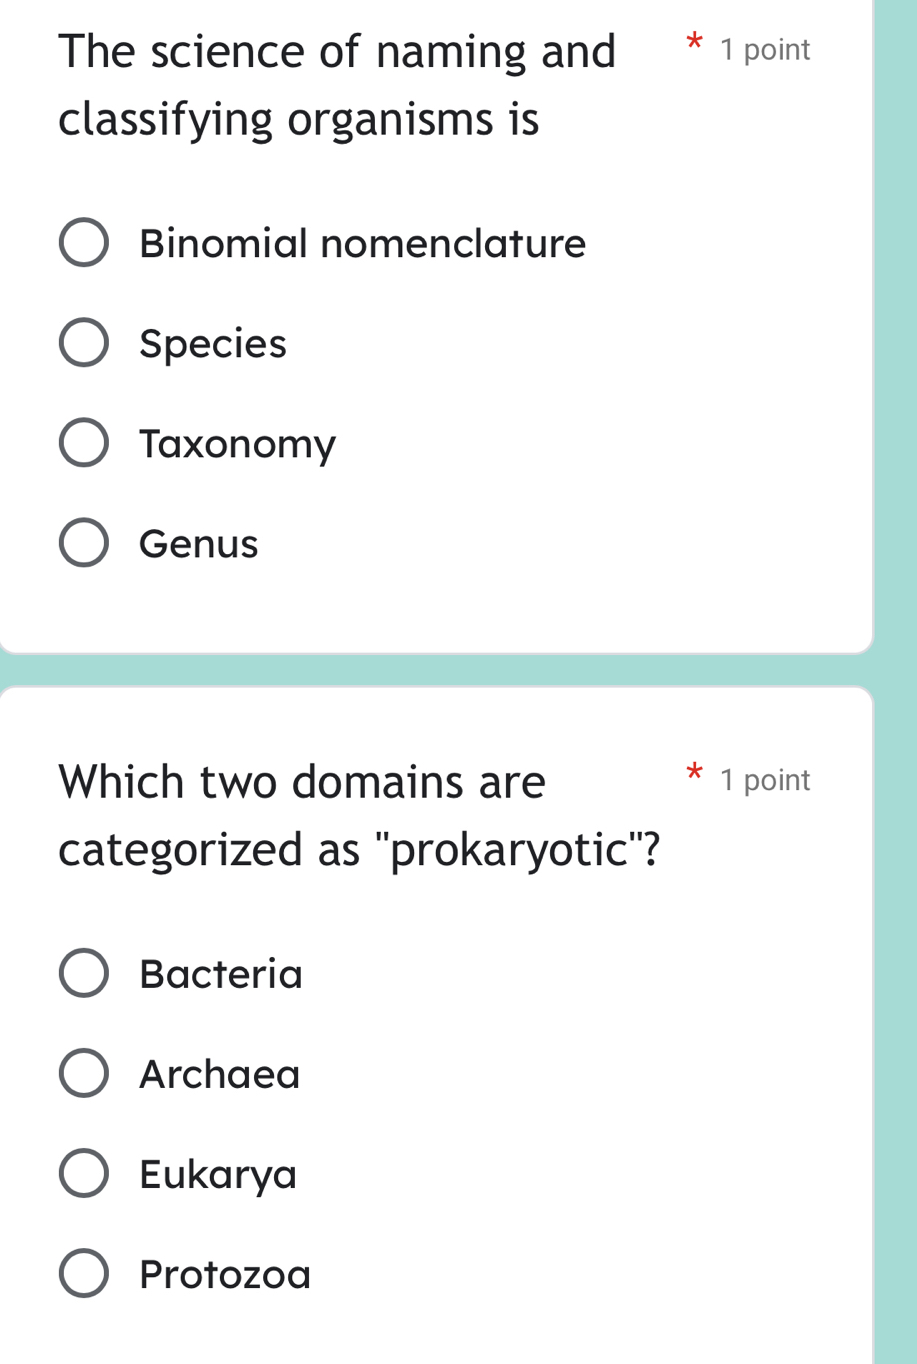Pick the Archaea radio button
The width and height of the screenshot is (917, 1364).
coord(84,1073)
